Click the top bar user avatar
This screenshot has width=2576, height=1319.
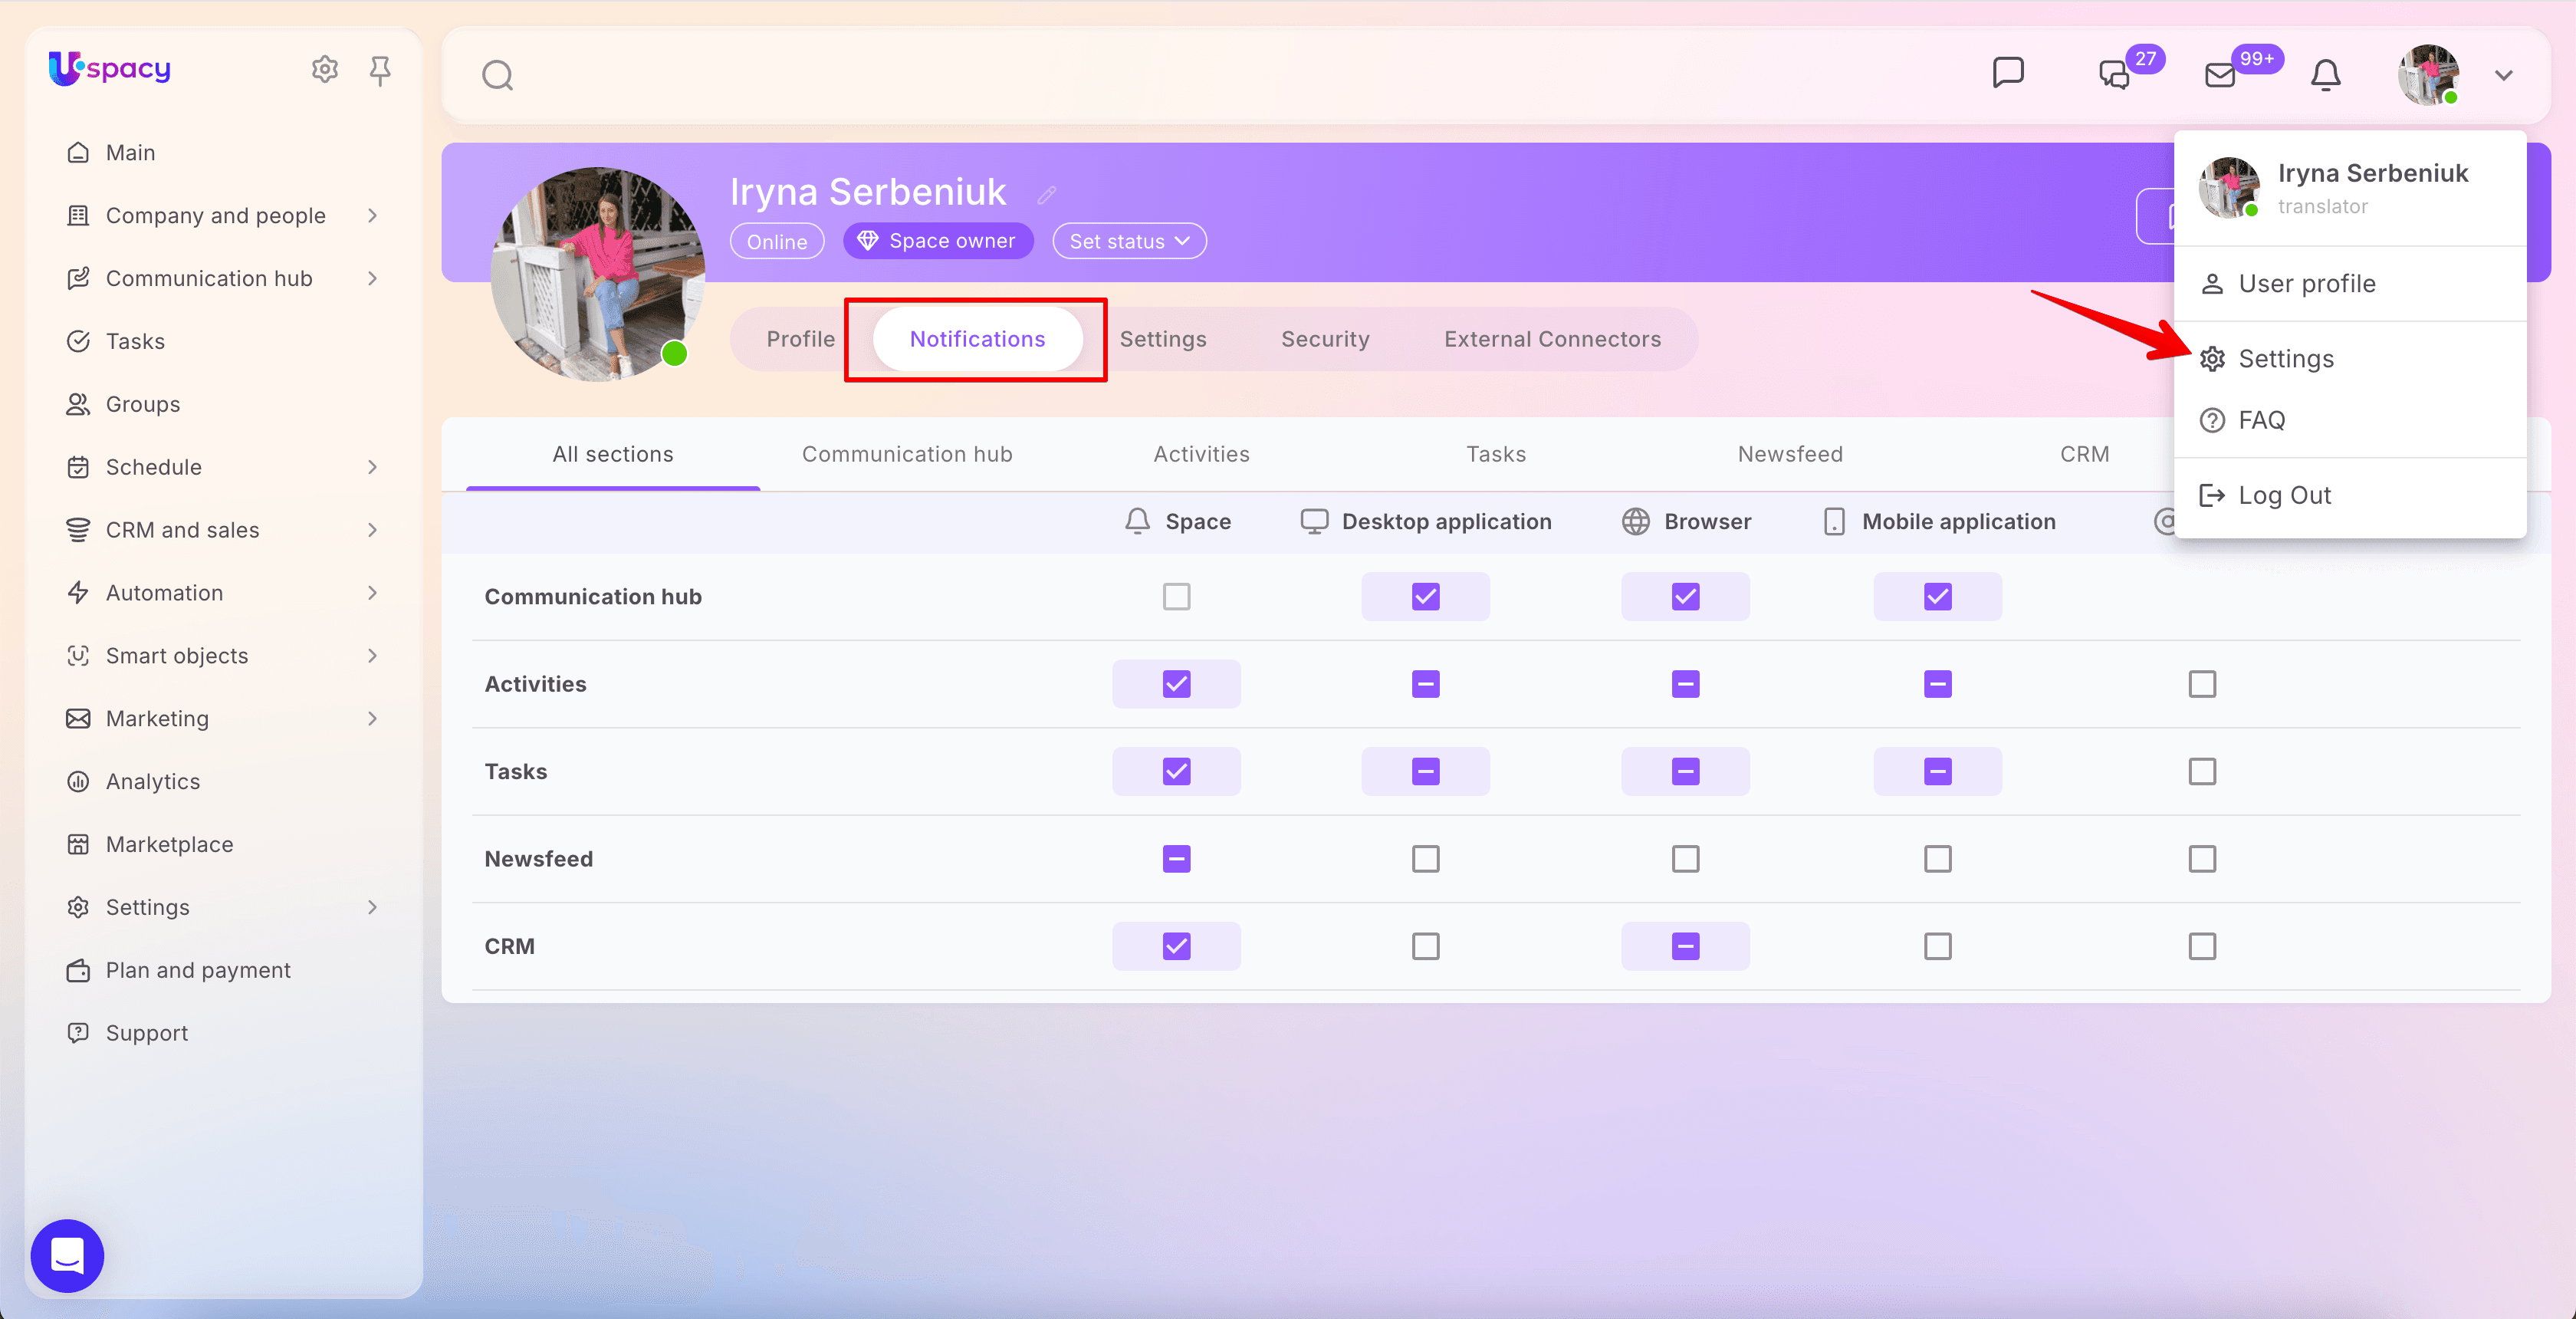click(2428, 75)
